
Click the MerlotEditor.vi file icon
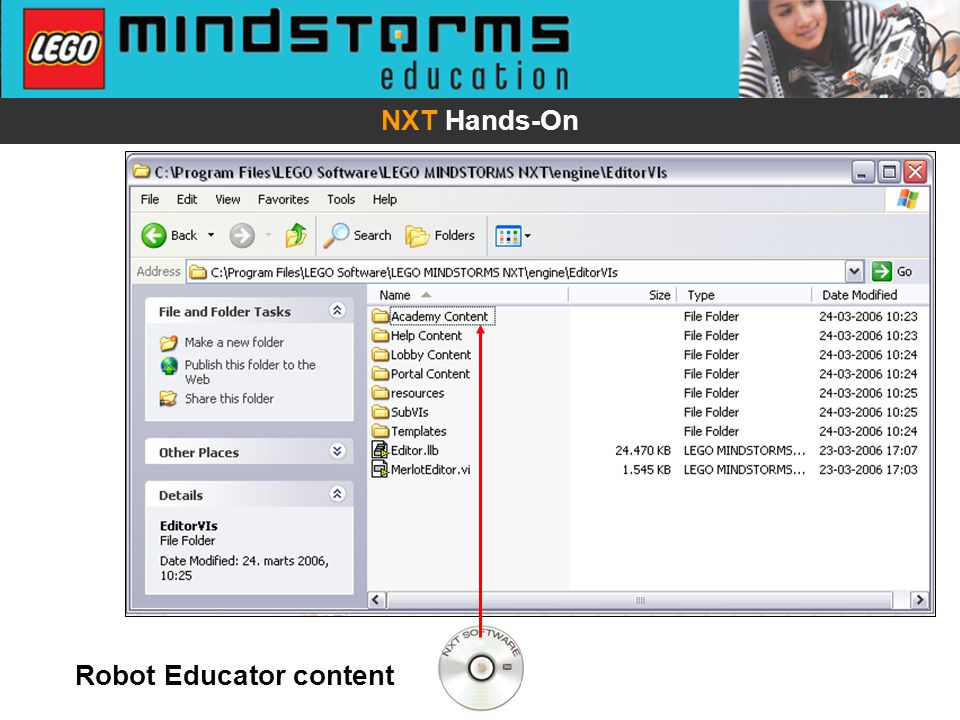[380, 470]
